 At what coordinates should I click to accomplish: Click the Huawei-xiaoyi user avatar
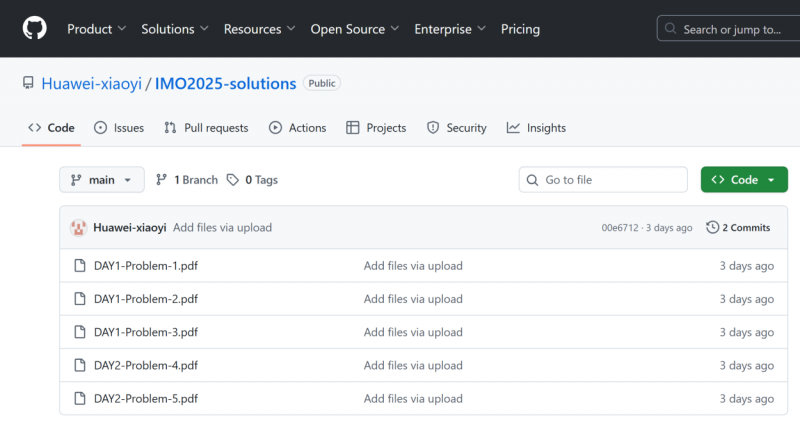point(78,227)
